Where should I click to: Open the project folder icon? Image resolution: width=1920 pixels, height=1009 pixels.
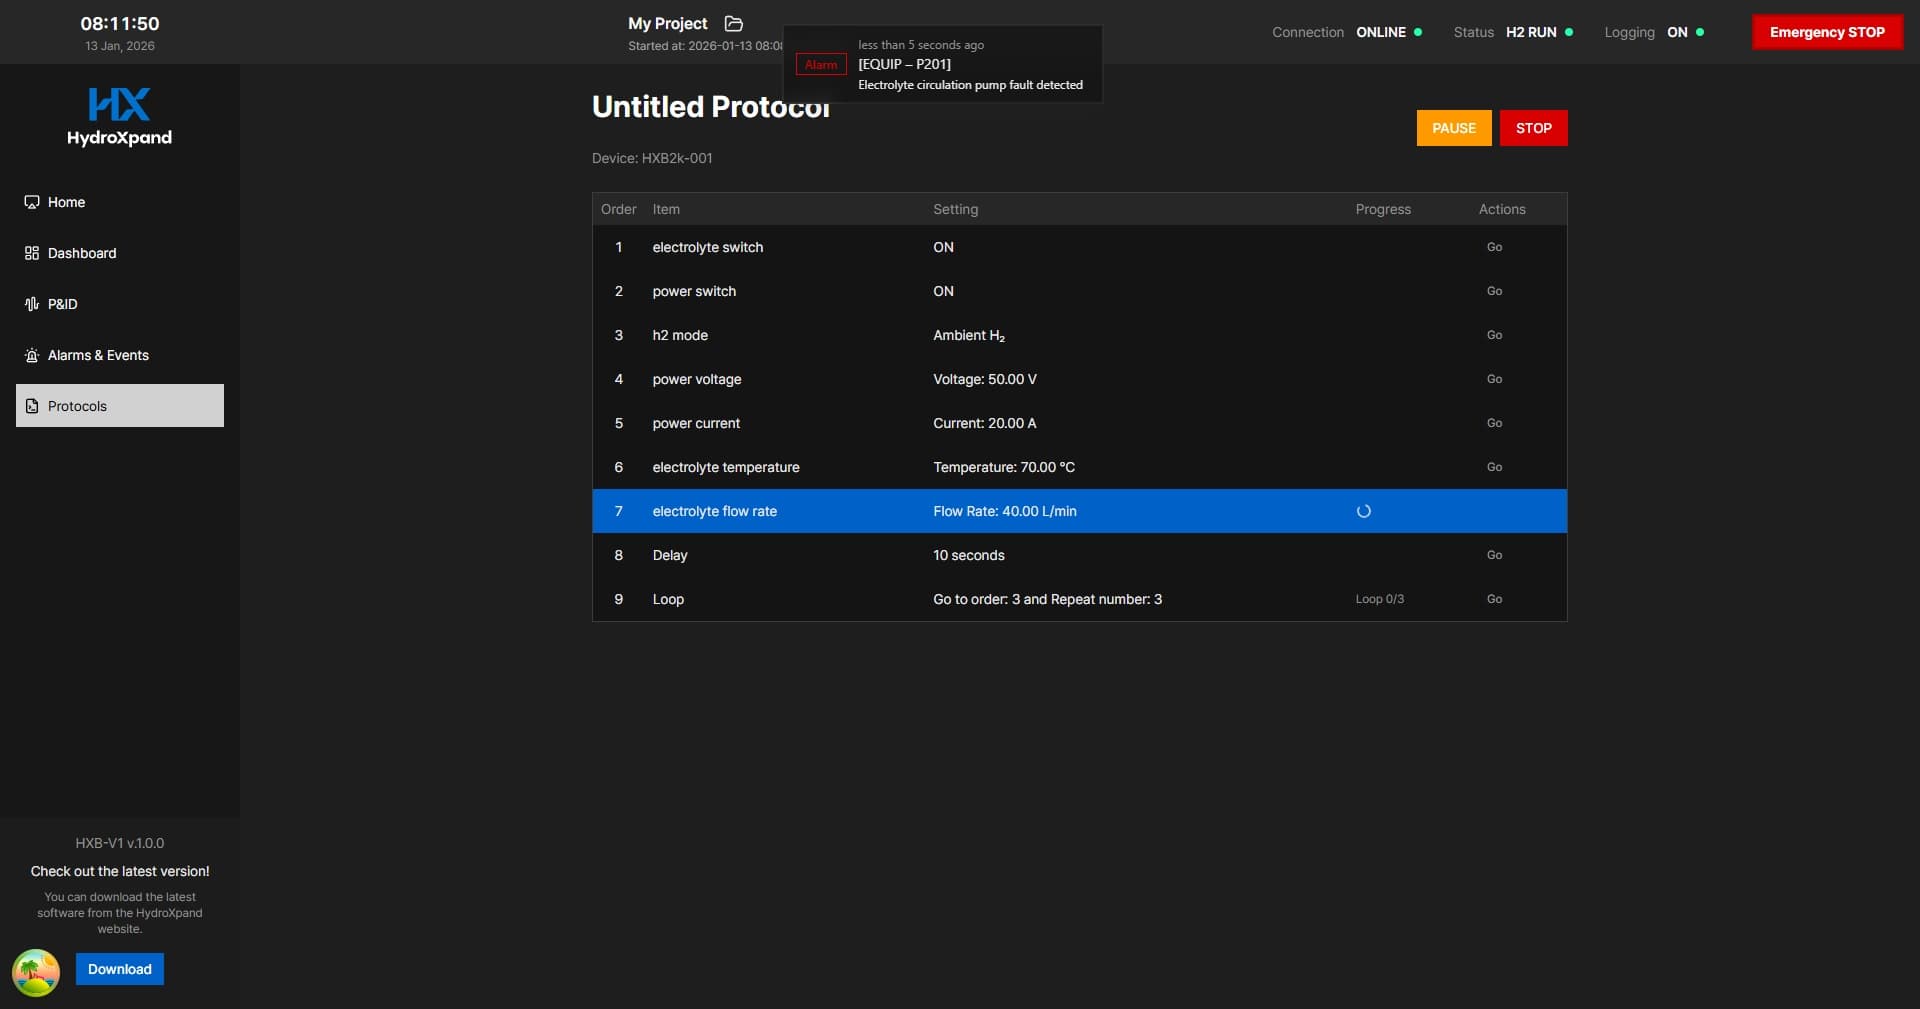pyautogui.click(x=733, y=23)
